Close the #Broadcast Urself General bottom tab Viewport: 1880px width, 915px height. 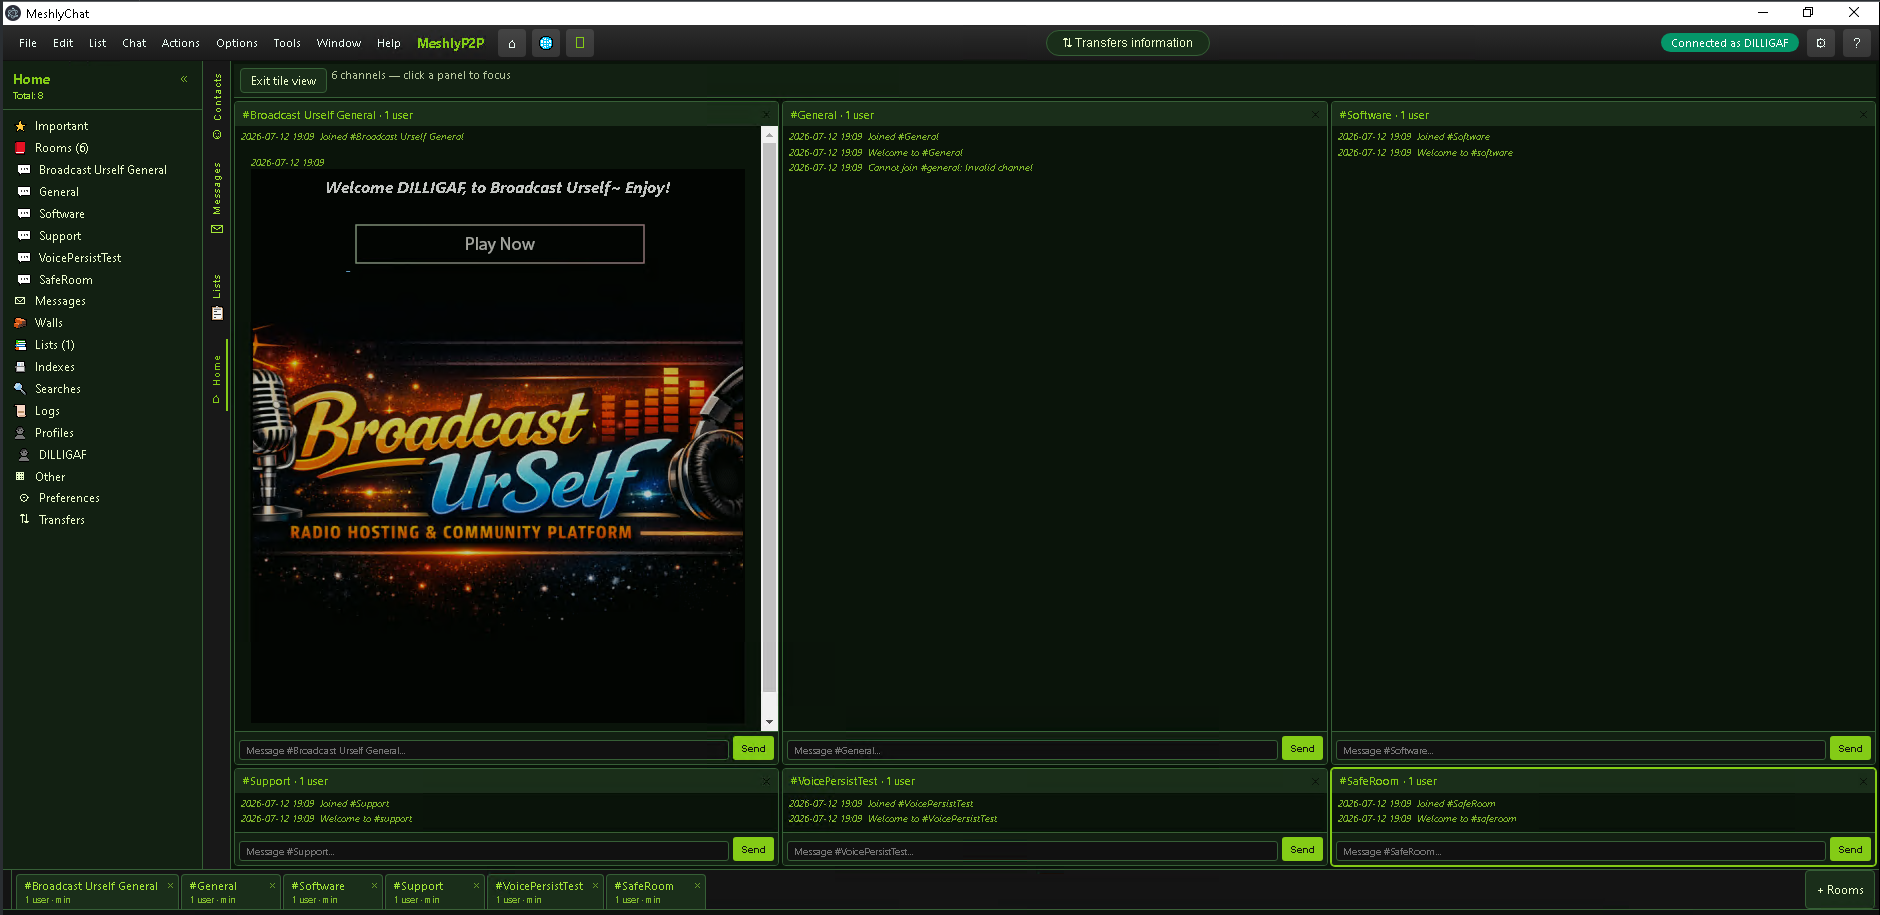pos(170,885)
